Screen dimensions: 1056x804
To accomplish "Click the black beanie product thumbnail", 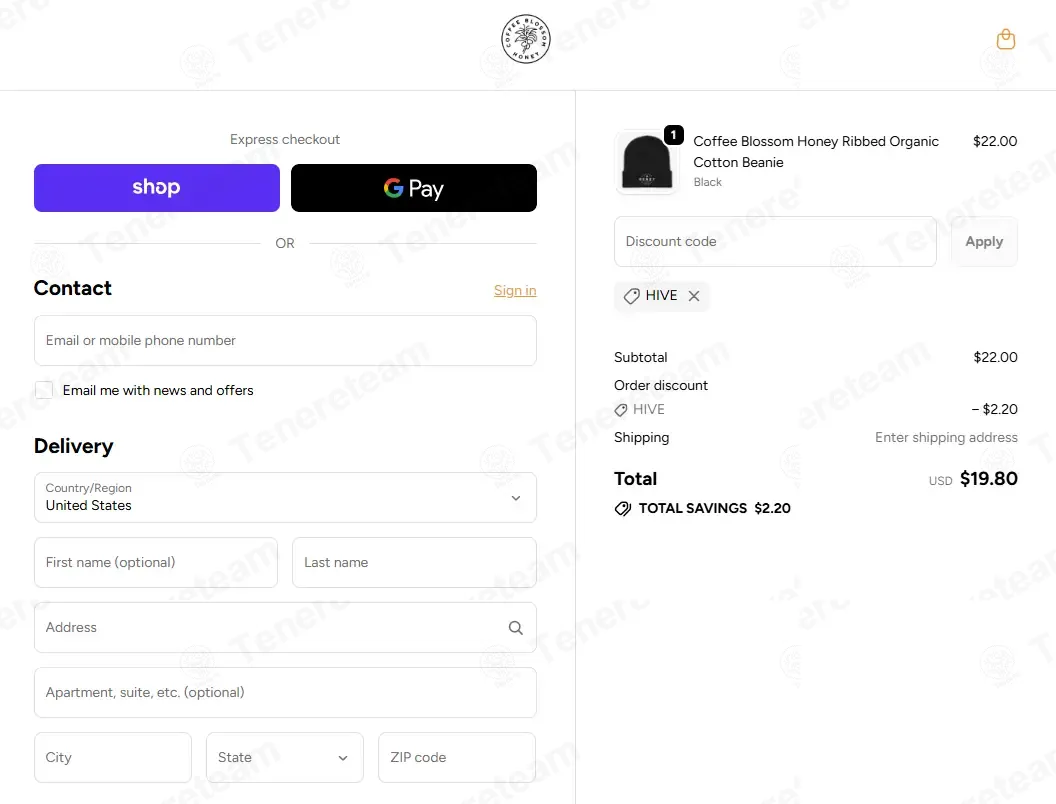I will pos(647,162).
